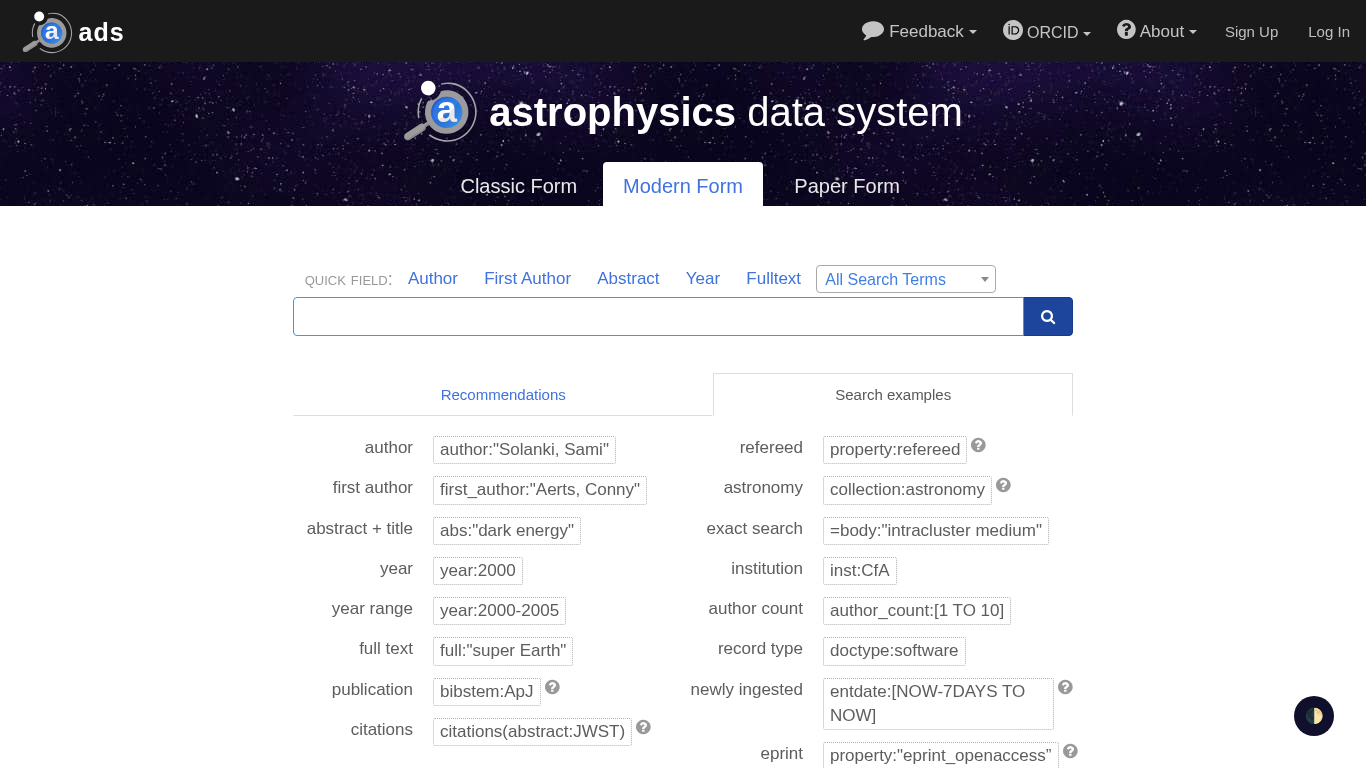Click help icon beside collection:astronomy example
Screen dimensions: 1366x768
(1003, 486)
